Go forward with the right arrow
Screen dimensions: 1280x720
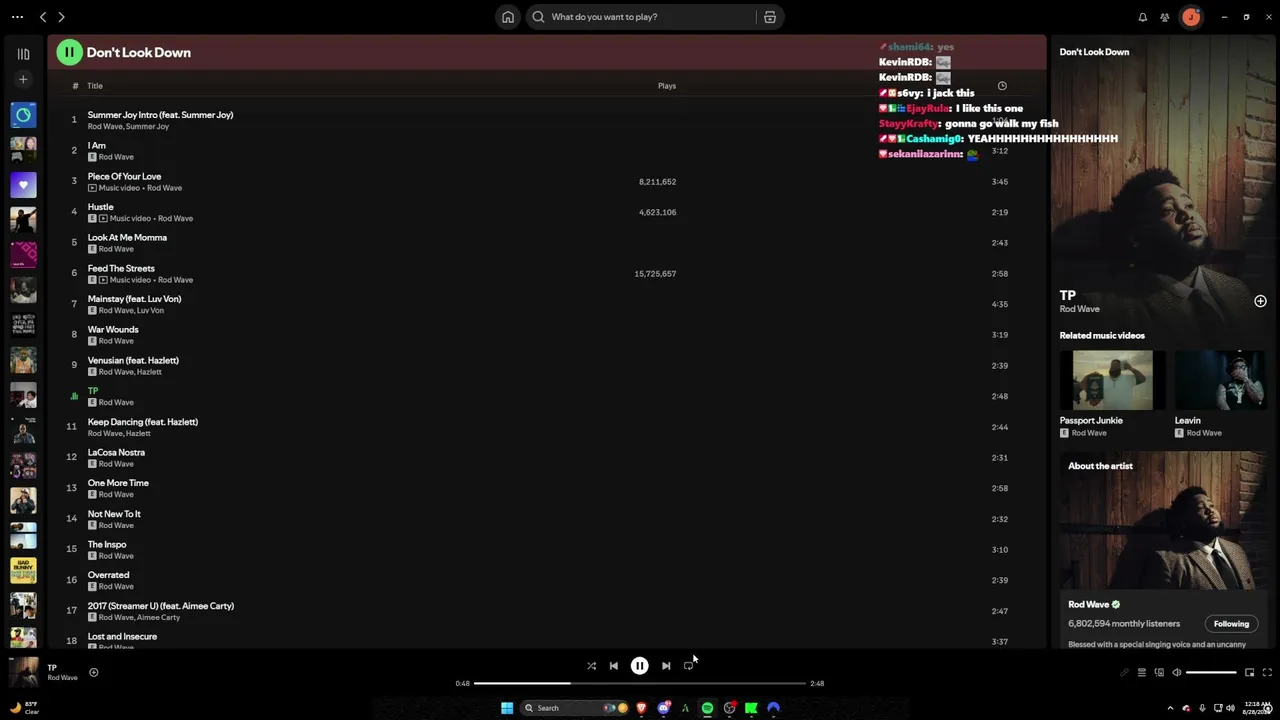(x=61, y=17)
